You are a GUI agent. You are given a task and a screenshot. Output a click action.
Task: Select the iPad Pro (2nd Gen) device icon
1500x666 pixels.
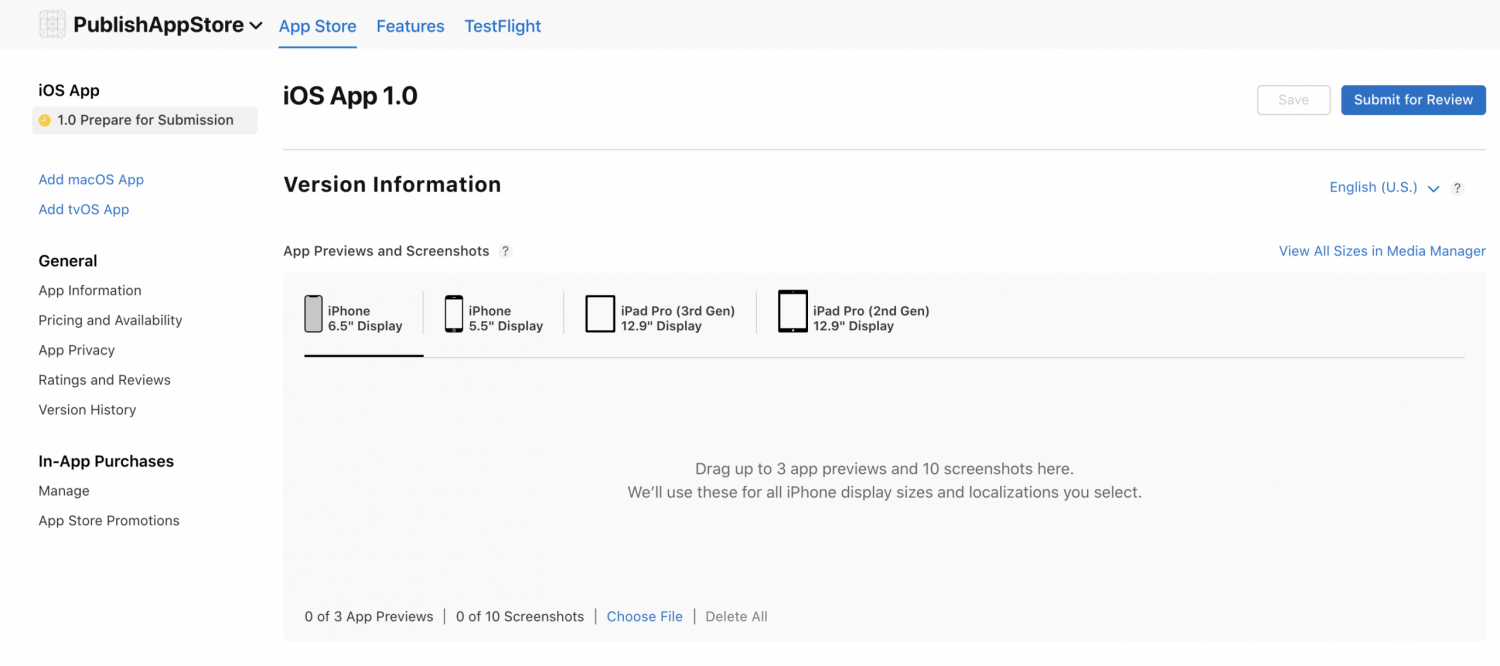tap(792, 311)
